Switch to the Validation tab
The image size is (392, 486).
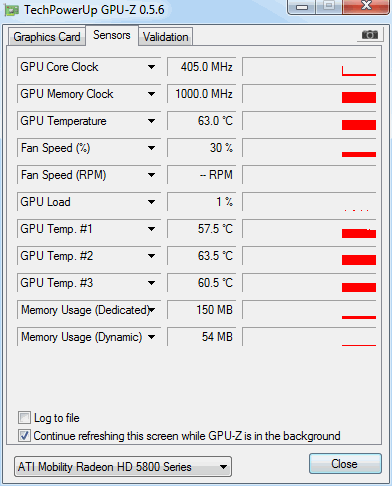tap(166, 37)
